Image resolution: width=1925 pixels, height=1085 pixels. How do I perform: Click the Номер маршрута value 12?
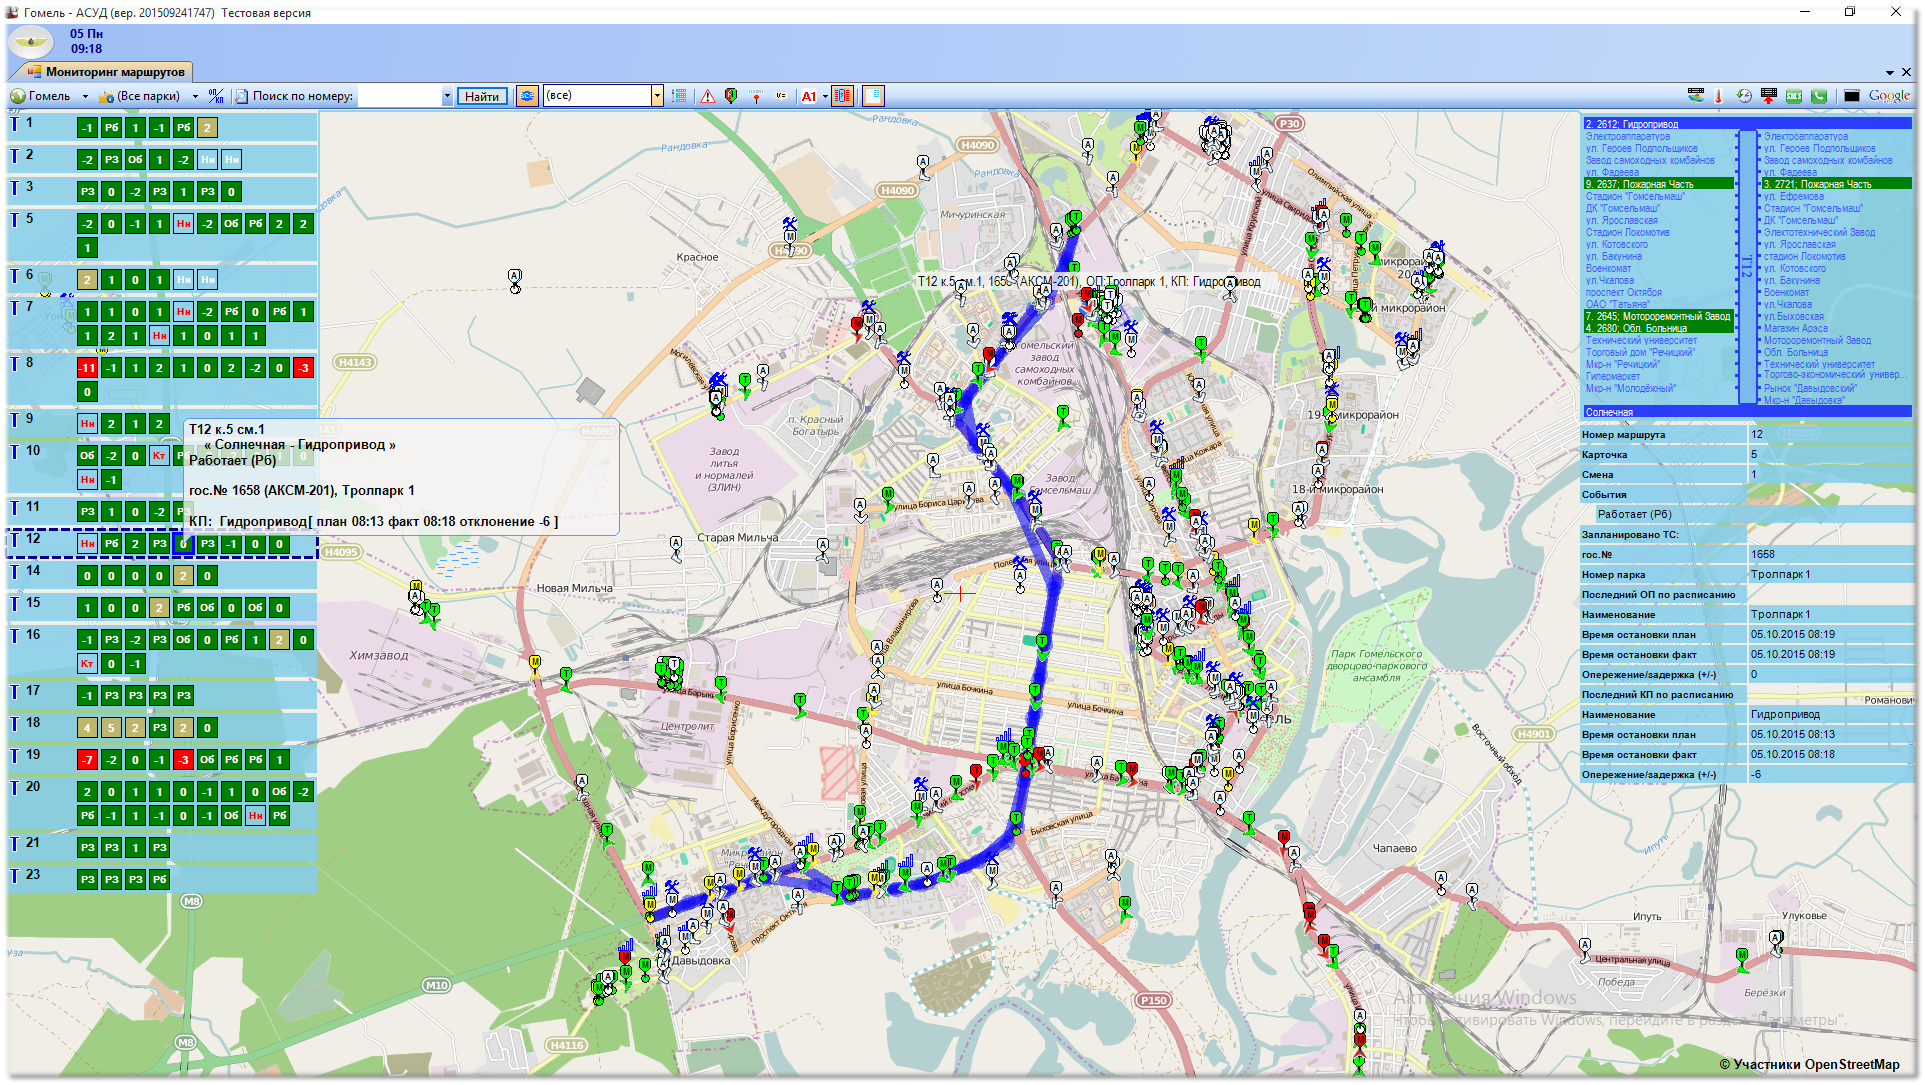pos(1829,435)
